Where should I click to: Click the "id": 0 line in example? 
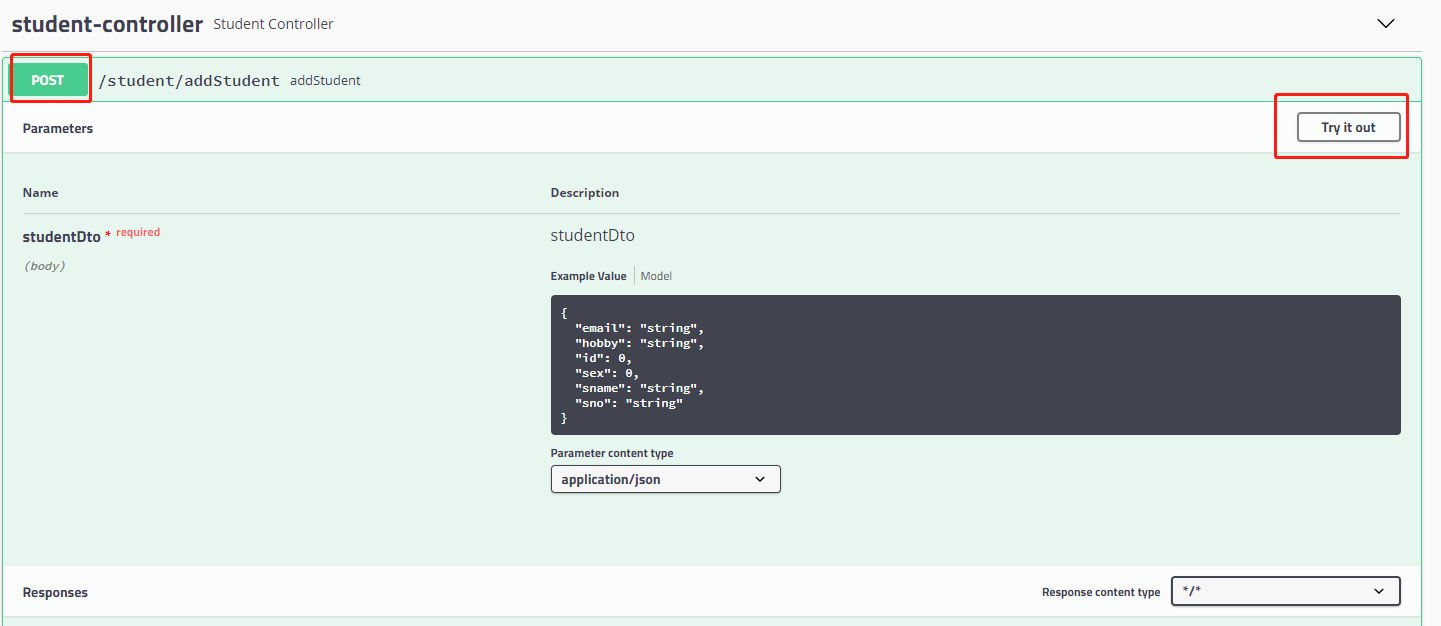click(x=604, y=358)
